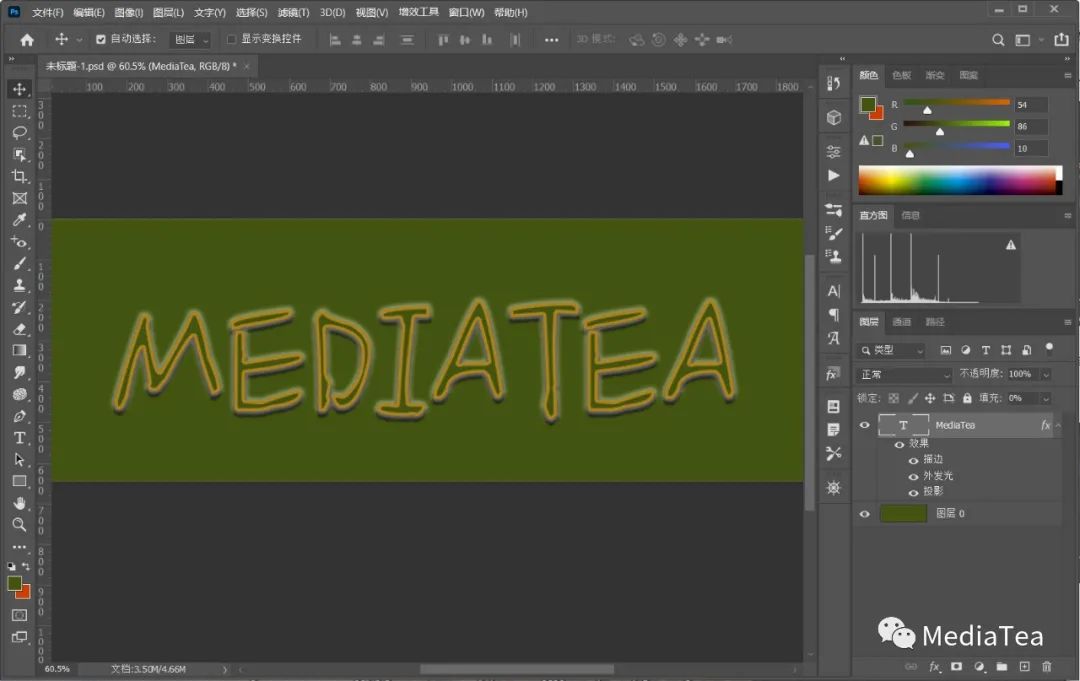Open the Character panel icon
The height and width of the screenshot is (681, 1080).
[x=833, y=291]
